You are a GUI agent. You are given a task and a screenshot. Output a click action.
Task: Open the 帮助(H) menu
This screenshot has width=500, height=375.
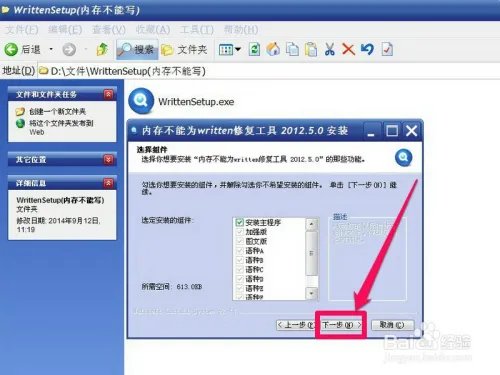point(241,30)
